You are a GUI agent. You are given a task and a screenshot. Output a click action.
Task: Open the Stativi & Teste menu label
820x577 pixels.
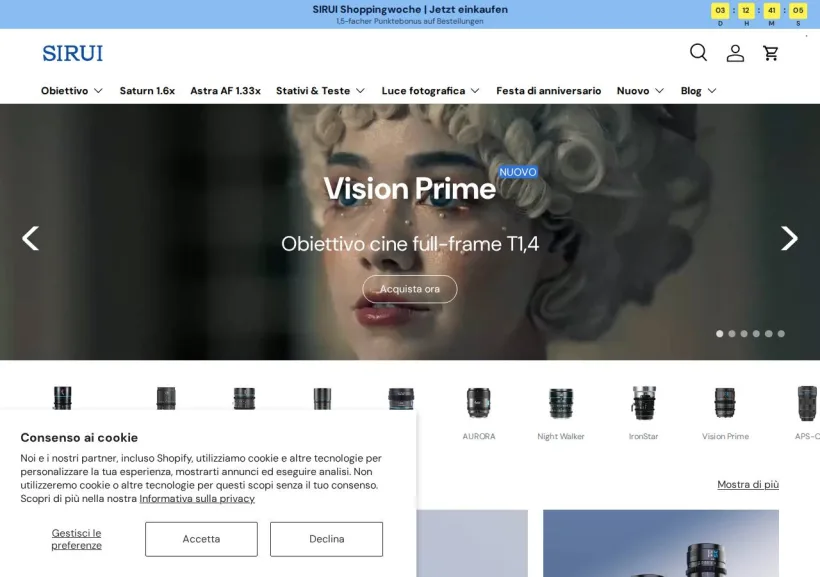313,91
